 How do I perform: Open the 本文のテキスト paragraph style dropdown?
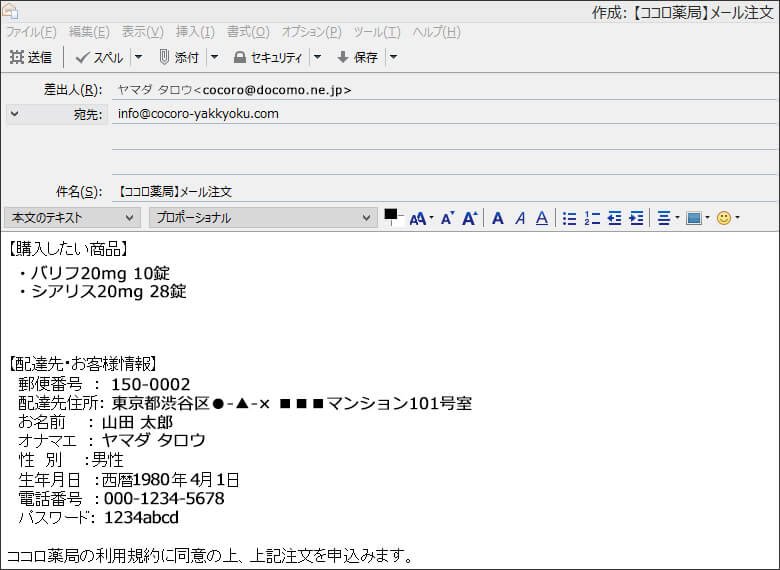73,218
